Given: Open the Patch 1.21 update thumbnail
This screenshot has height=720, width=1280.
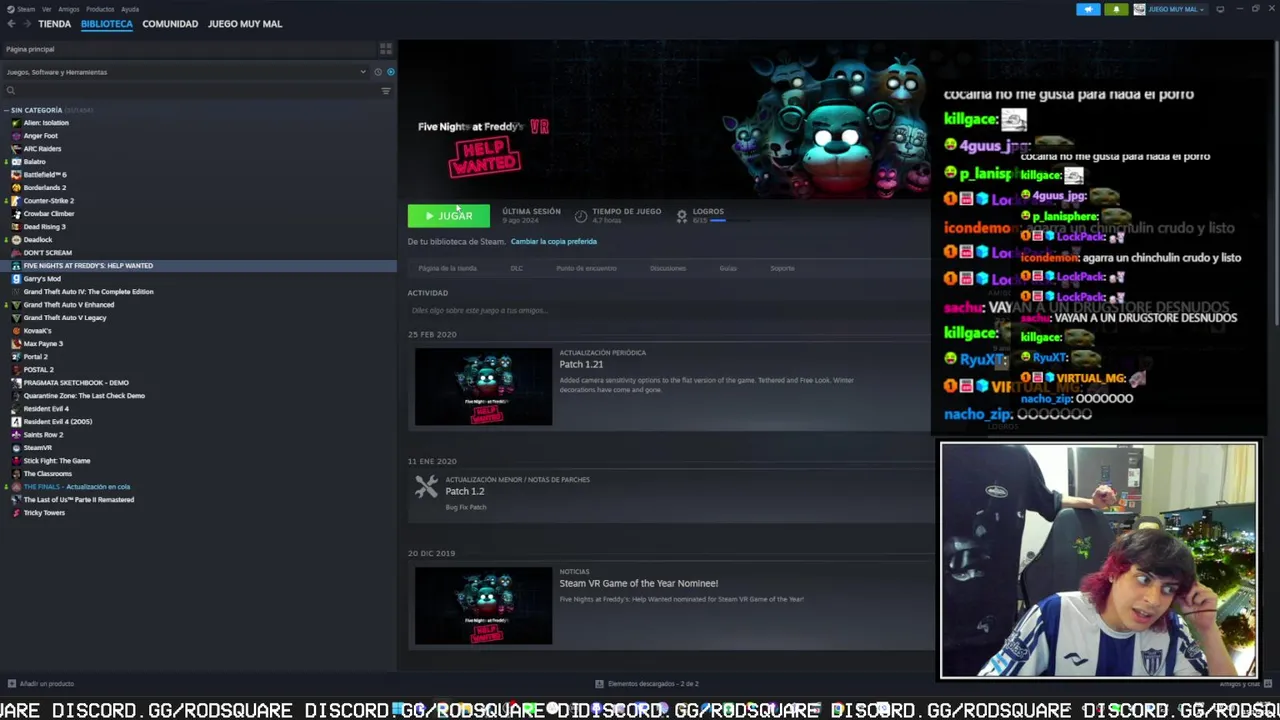Looking at the screenshot, I should click(483, 386).
